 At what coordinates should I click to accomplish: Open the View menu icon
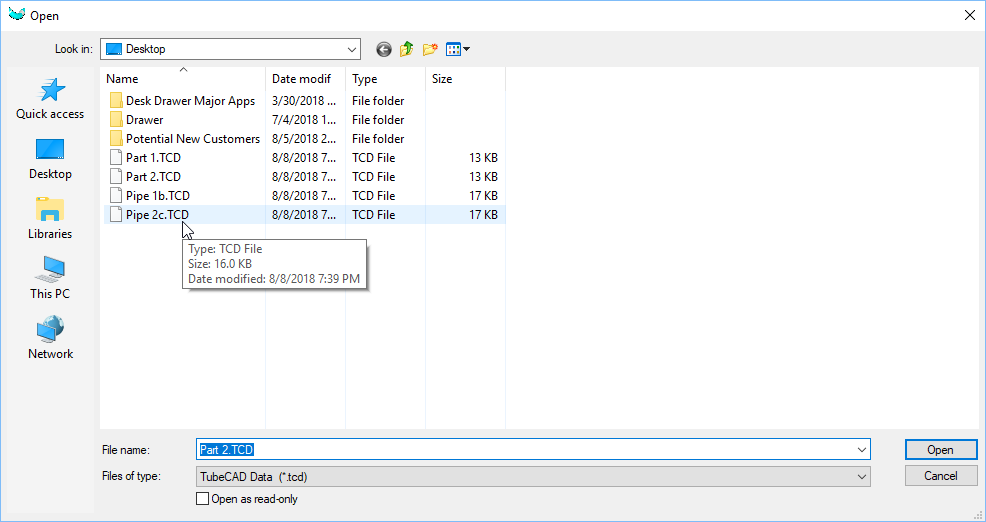coord(457,49)
